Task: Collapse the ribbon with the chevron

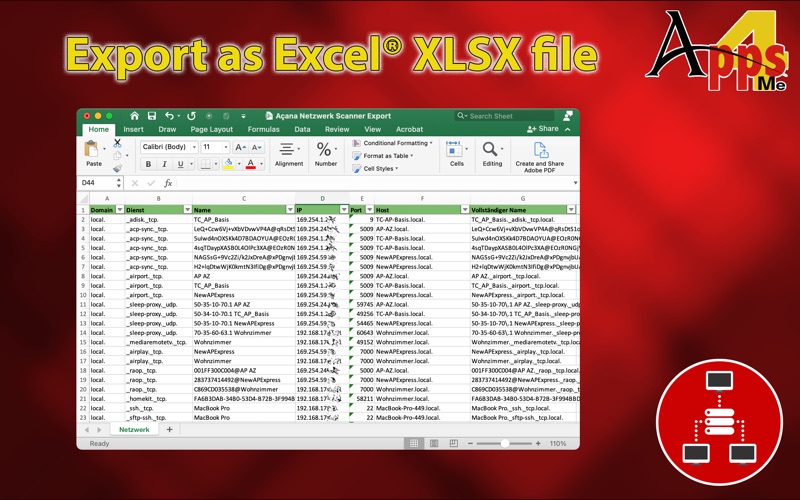Action: 568,130
